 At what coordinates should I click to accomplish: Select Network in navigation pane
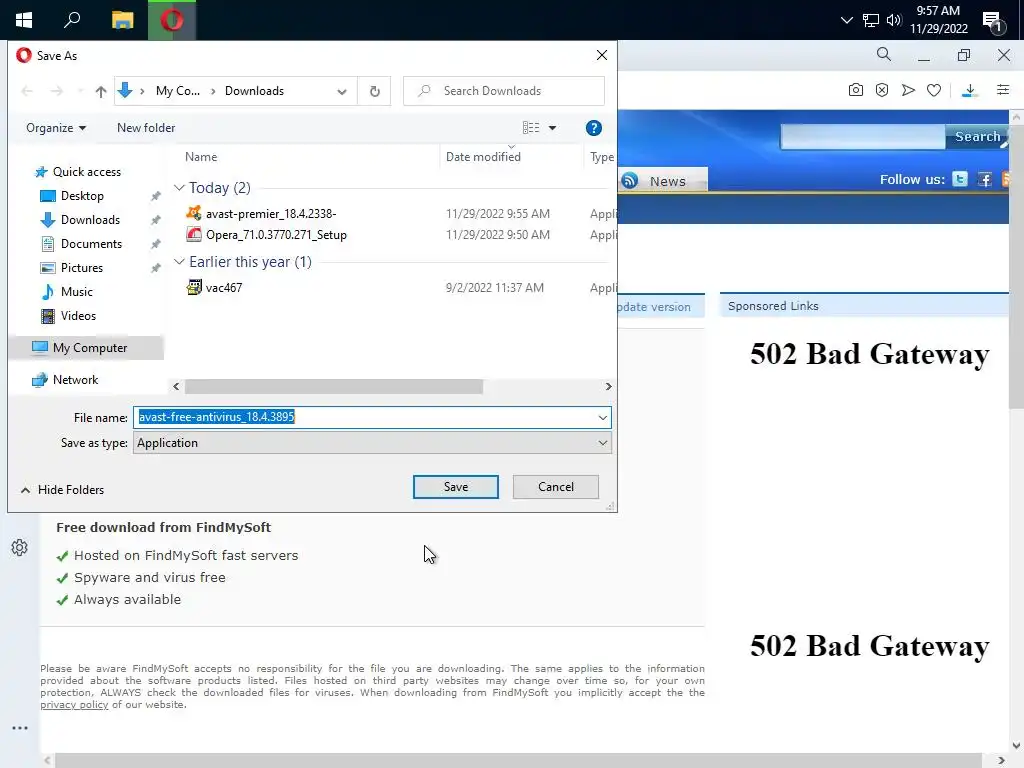click(x=75, y=379)
